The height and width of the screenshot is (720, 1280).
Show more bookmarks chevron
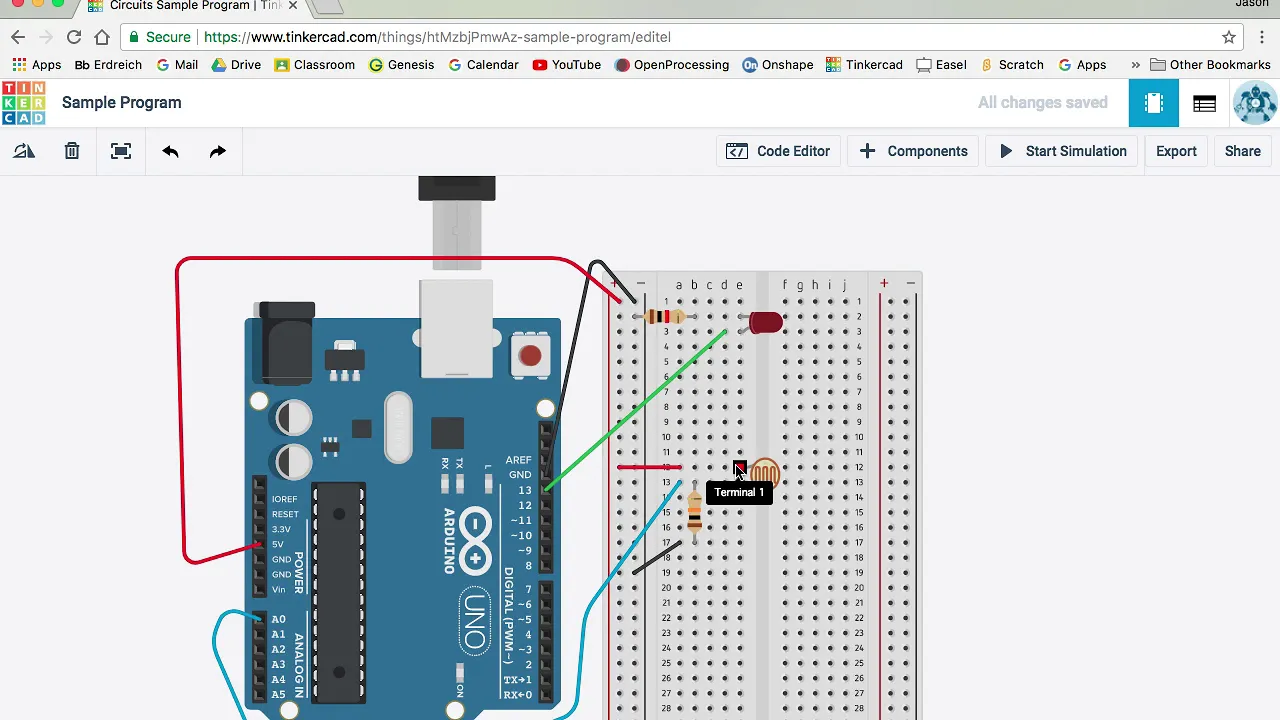(x=1135, y=65)
